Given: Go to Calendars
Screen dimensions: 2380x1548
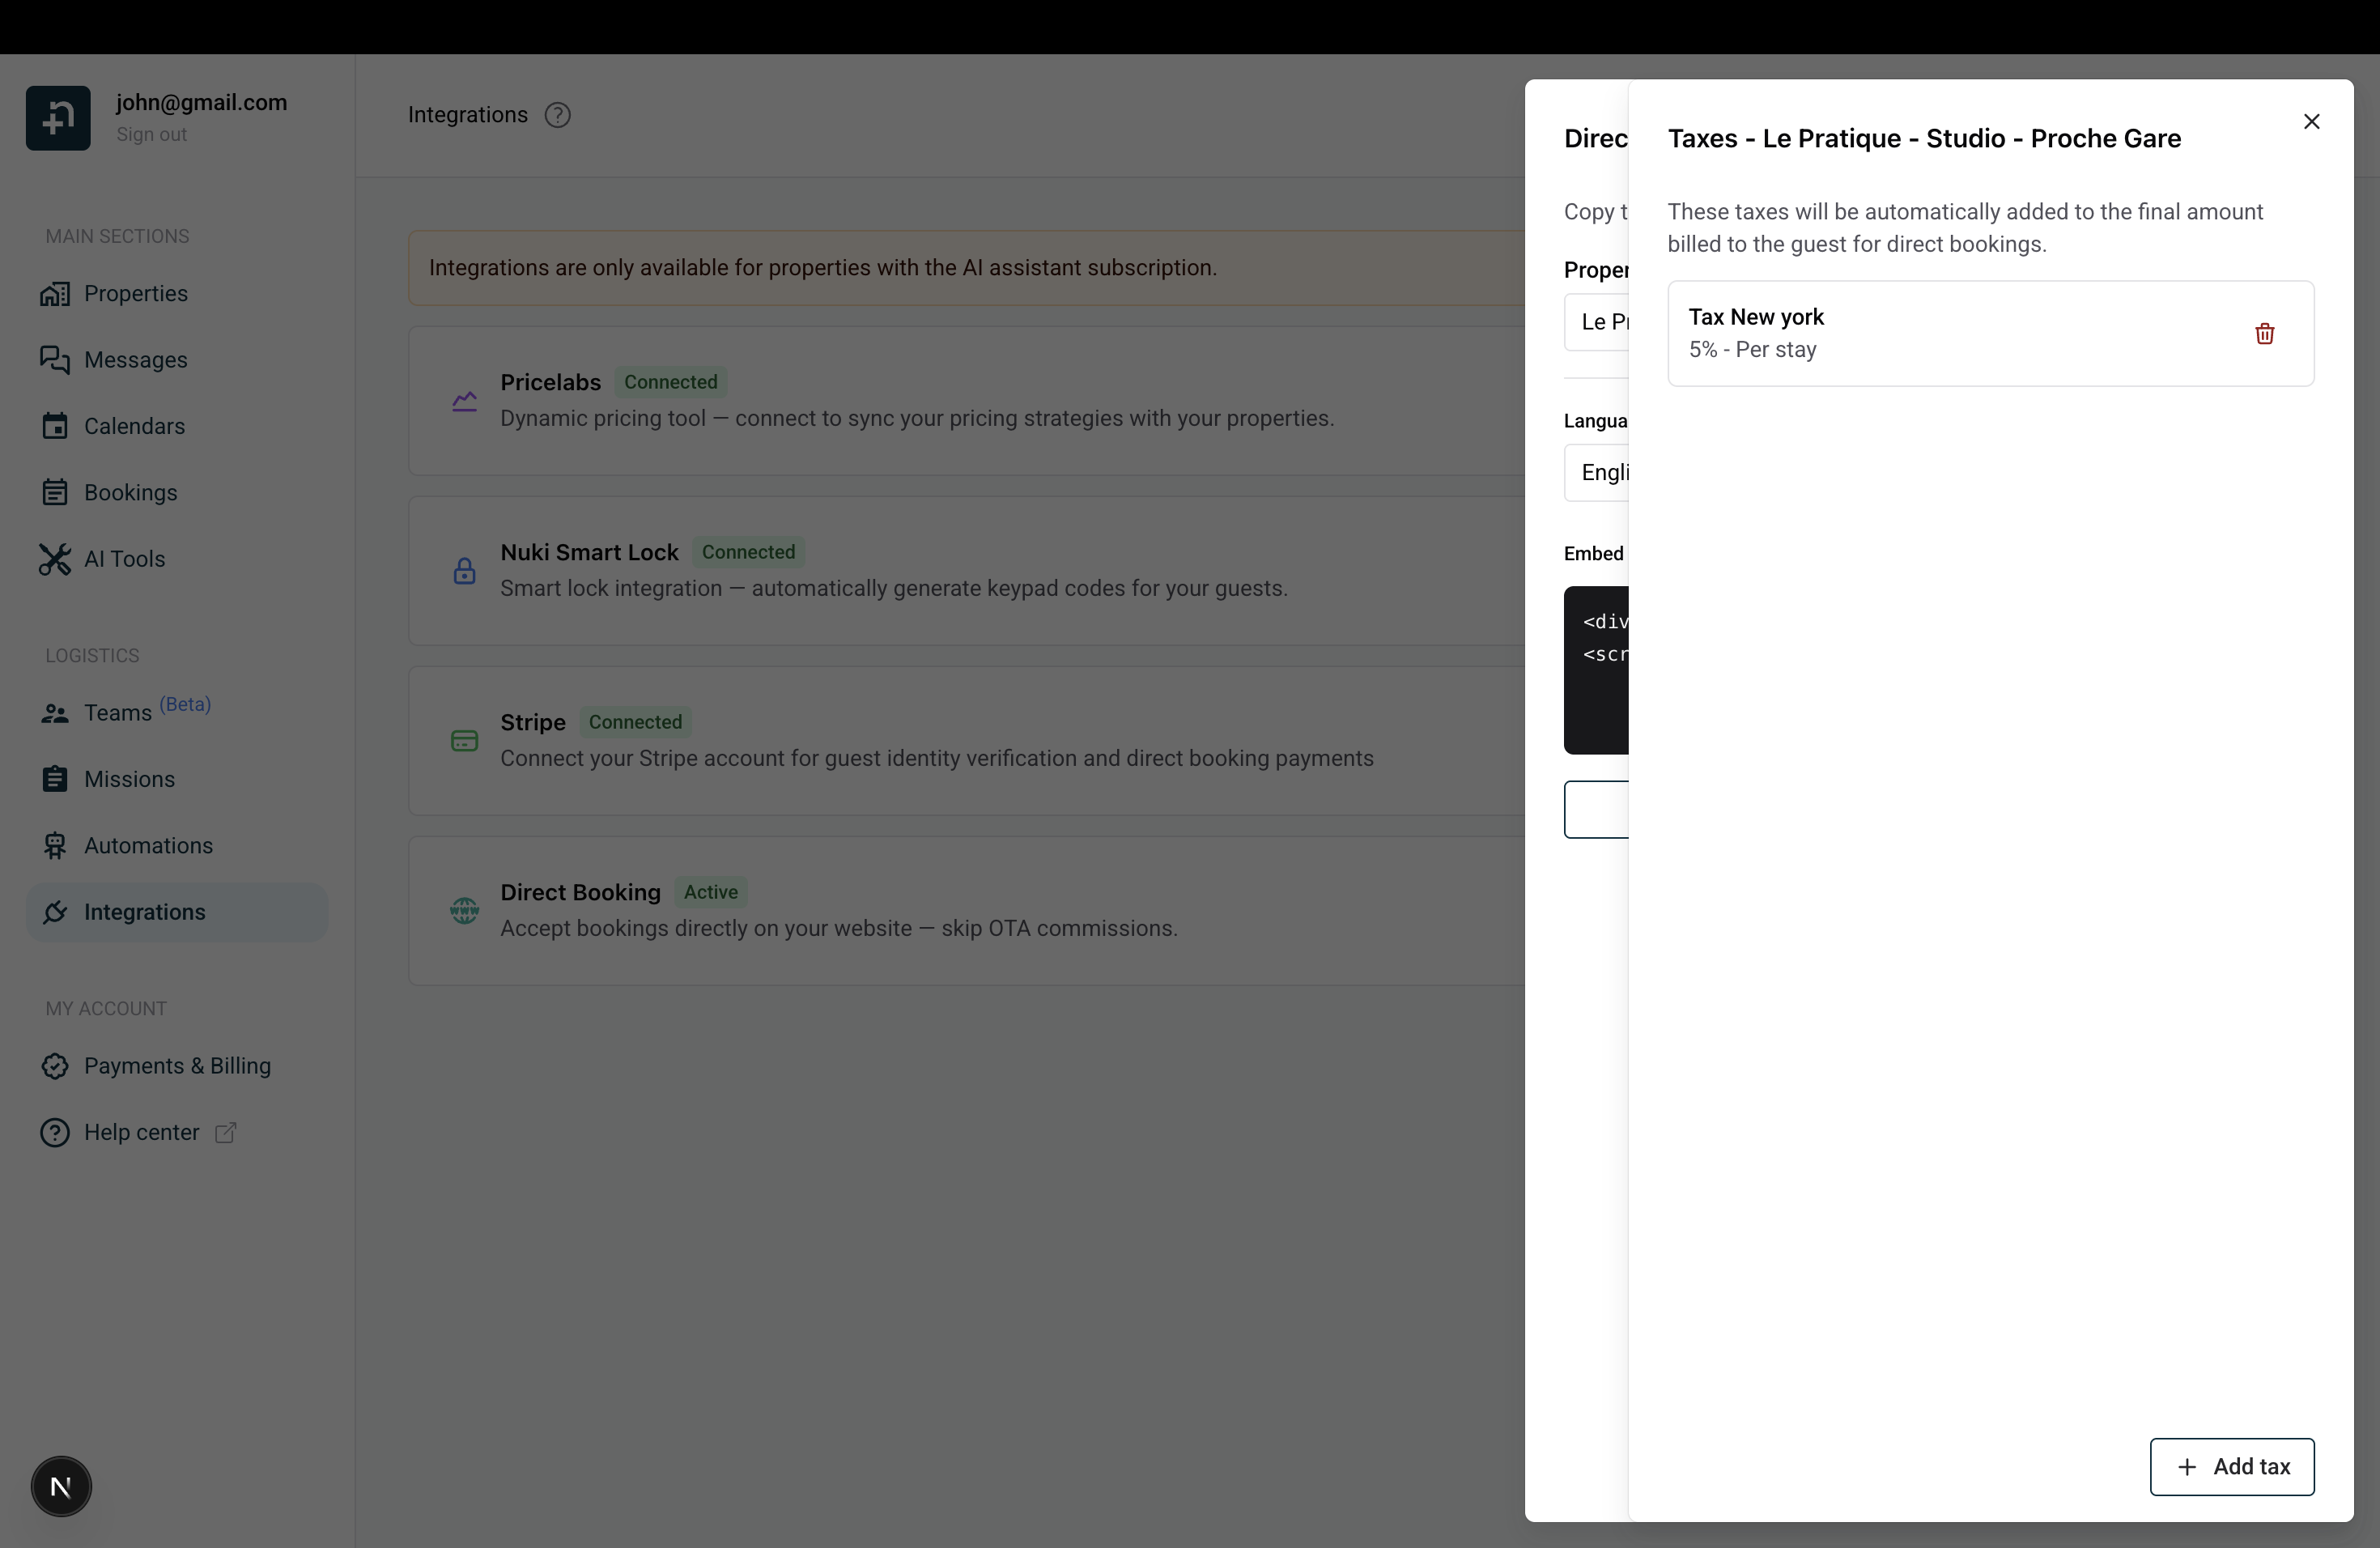Looking at the screenshot, I should click(177, 426).
